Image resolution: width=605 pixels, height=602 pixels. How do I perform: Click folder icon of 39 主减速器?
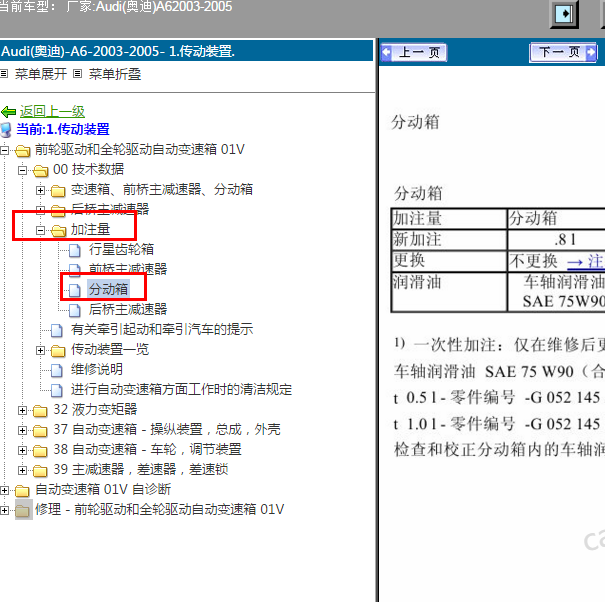[41, 471]
